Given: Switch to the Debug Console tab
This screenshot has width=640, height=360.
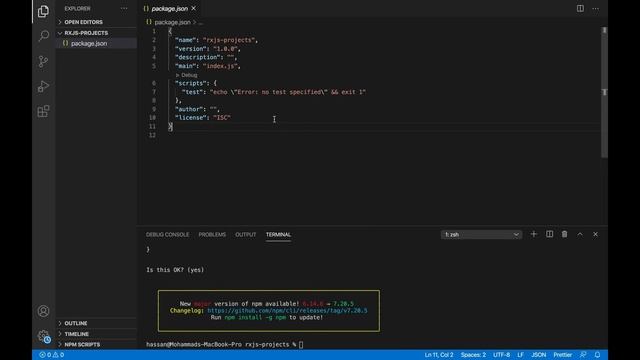Looking at the screenshot, I should [167, 235].
